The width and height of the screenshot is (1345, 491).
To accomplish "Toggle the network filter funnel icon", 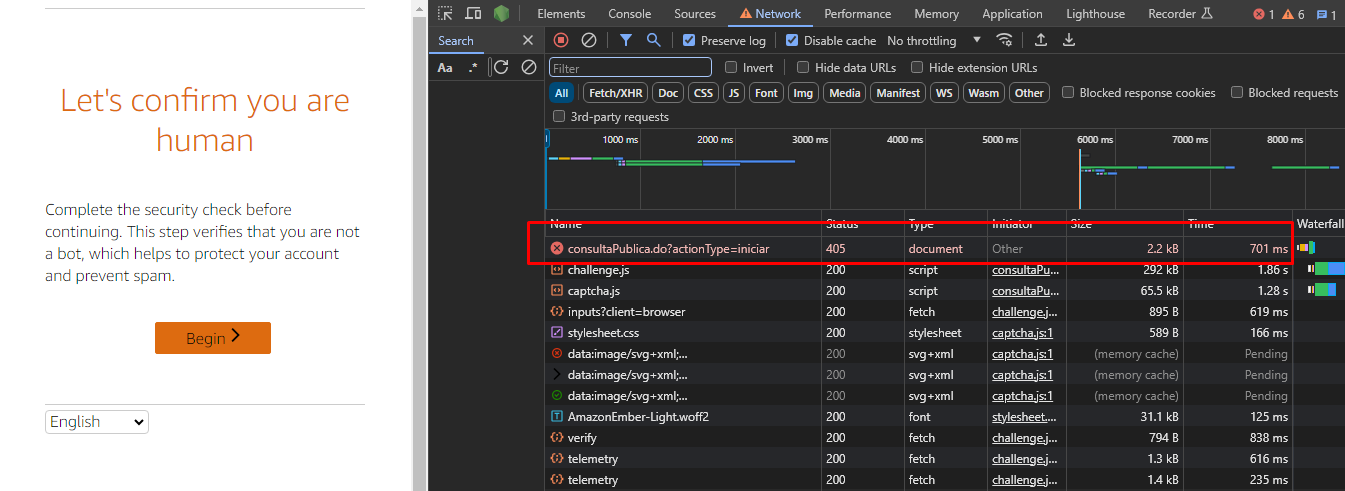I will (625, 40).
